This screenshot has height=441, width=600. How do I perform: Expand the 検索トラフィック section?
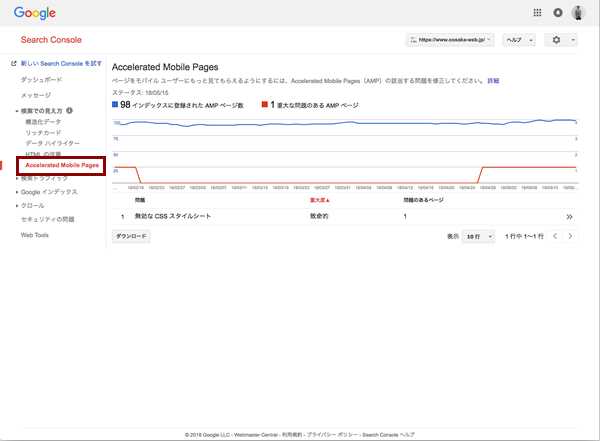17,178
